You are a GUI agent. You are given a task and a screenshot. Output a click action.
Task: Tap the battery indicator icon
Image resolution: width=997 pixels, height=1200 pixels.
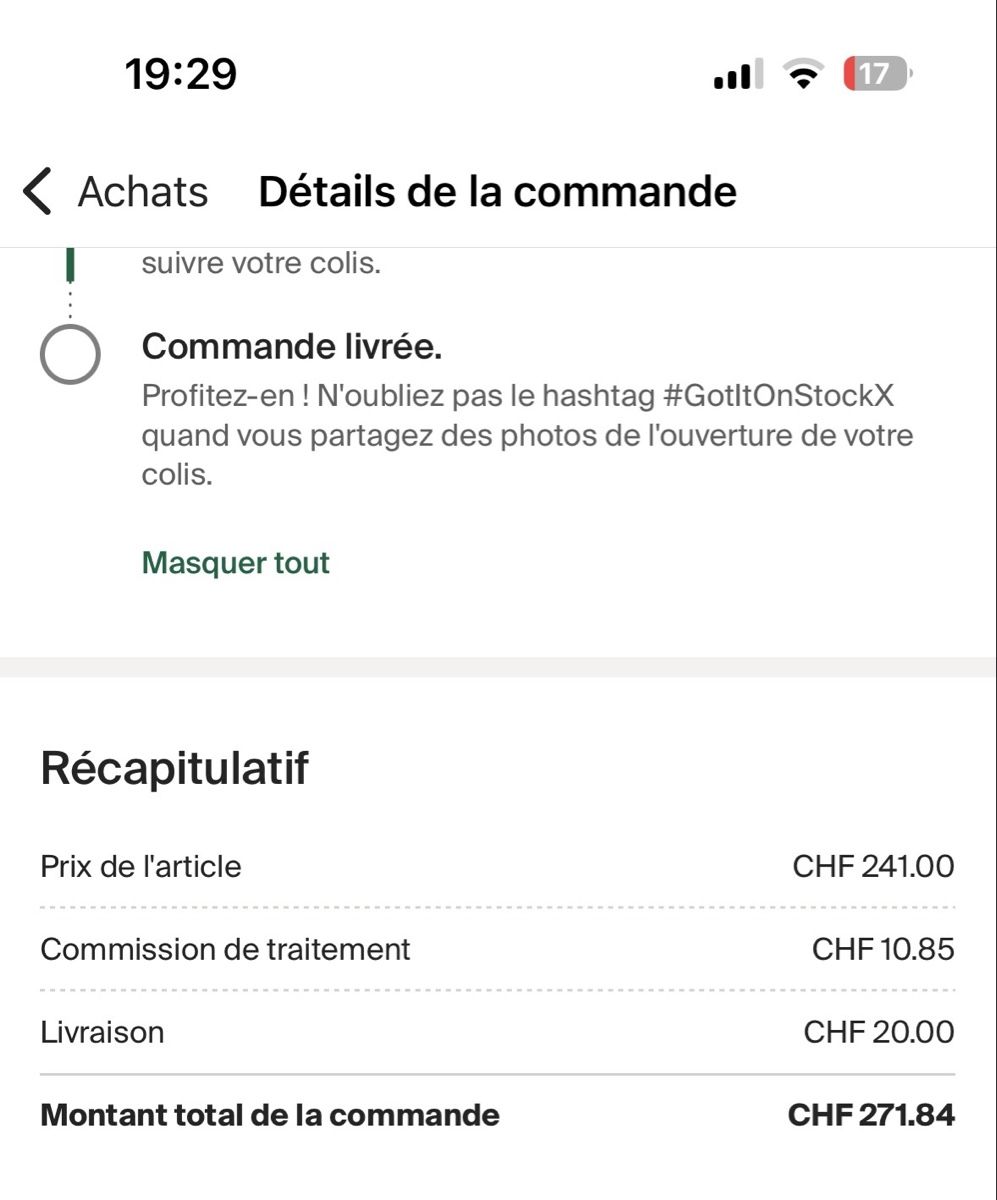coord(877,74)
